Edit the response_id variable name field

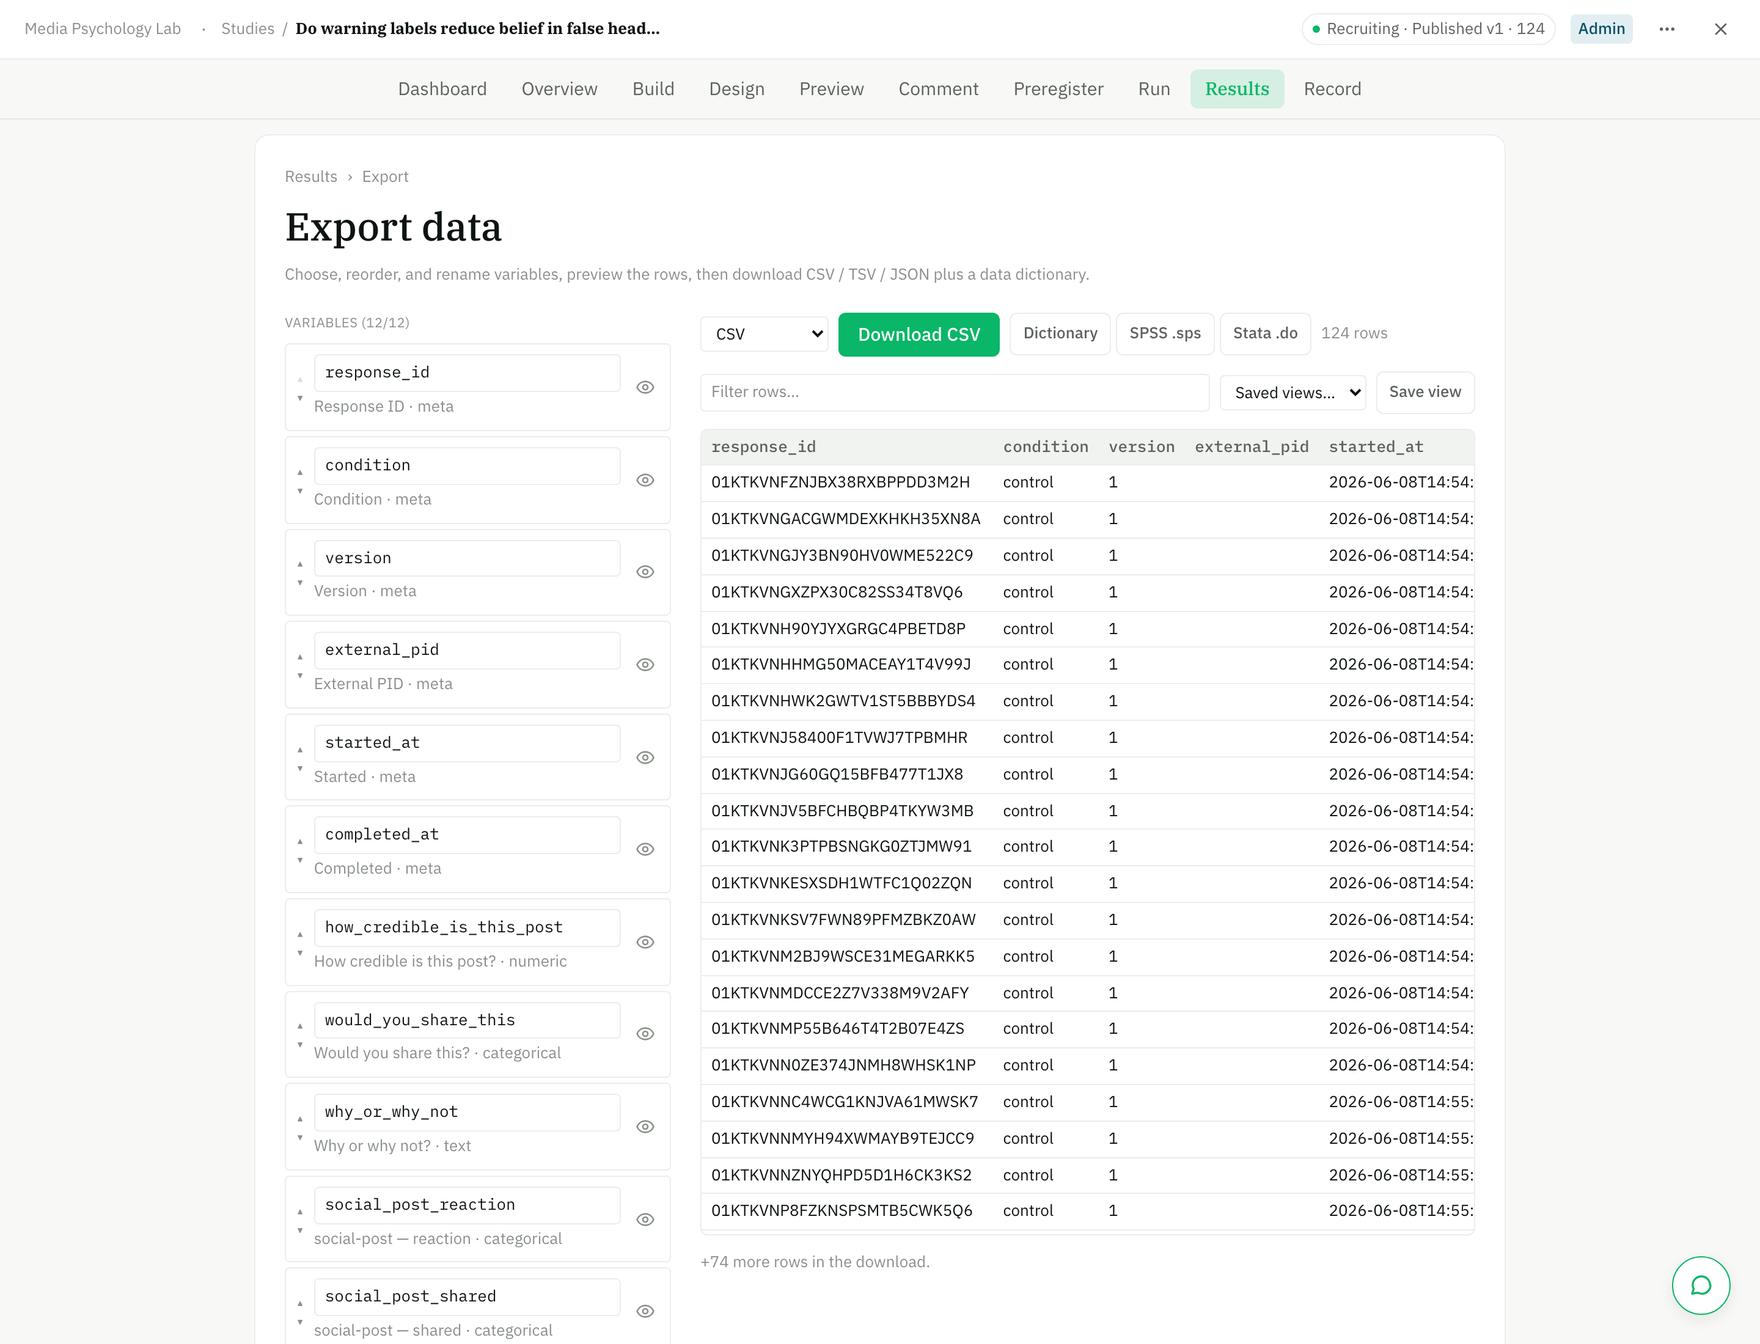click(x=467, y=373)
